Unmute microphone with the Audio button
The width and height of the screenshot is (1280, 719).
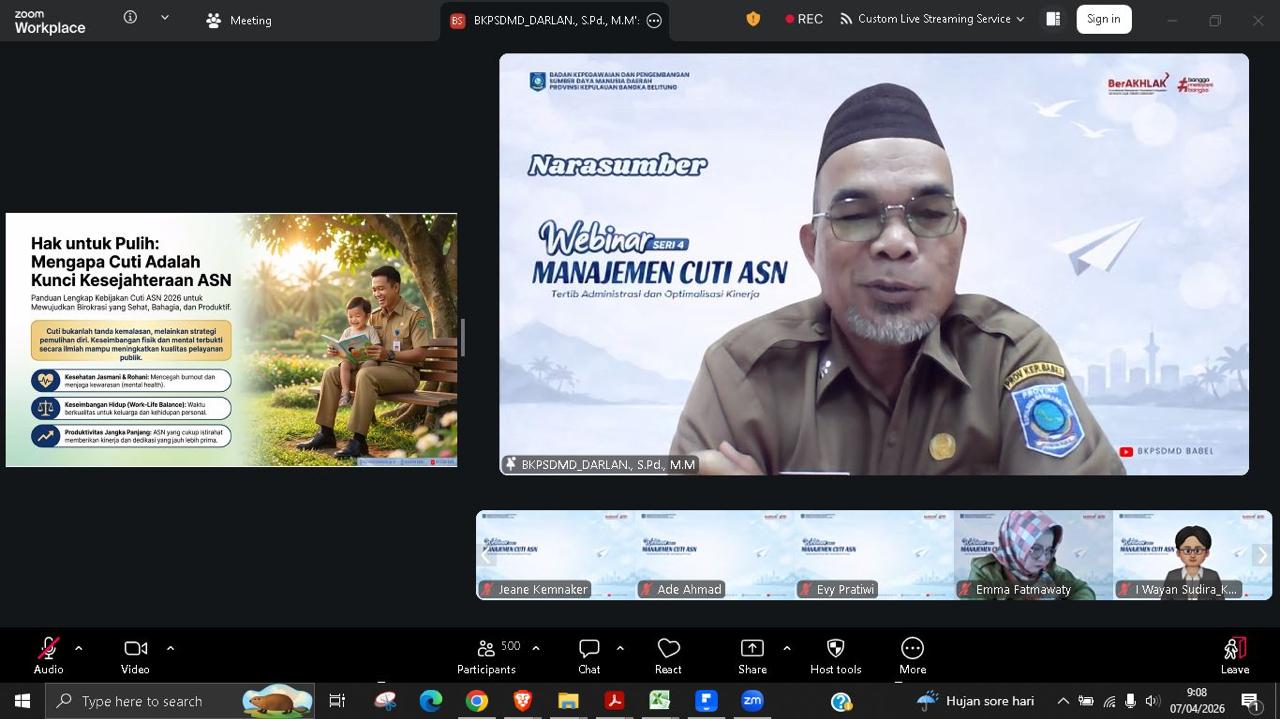click(48, 655)
